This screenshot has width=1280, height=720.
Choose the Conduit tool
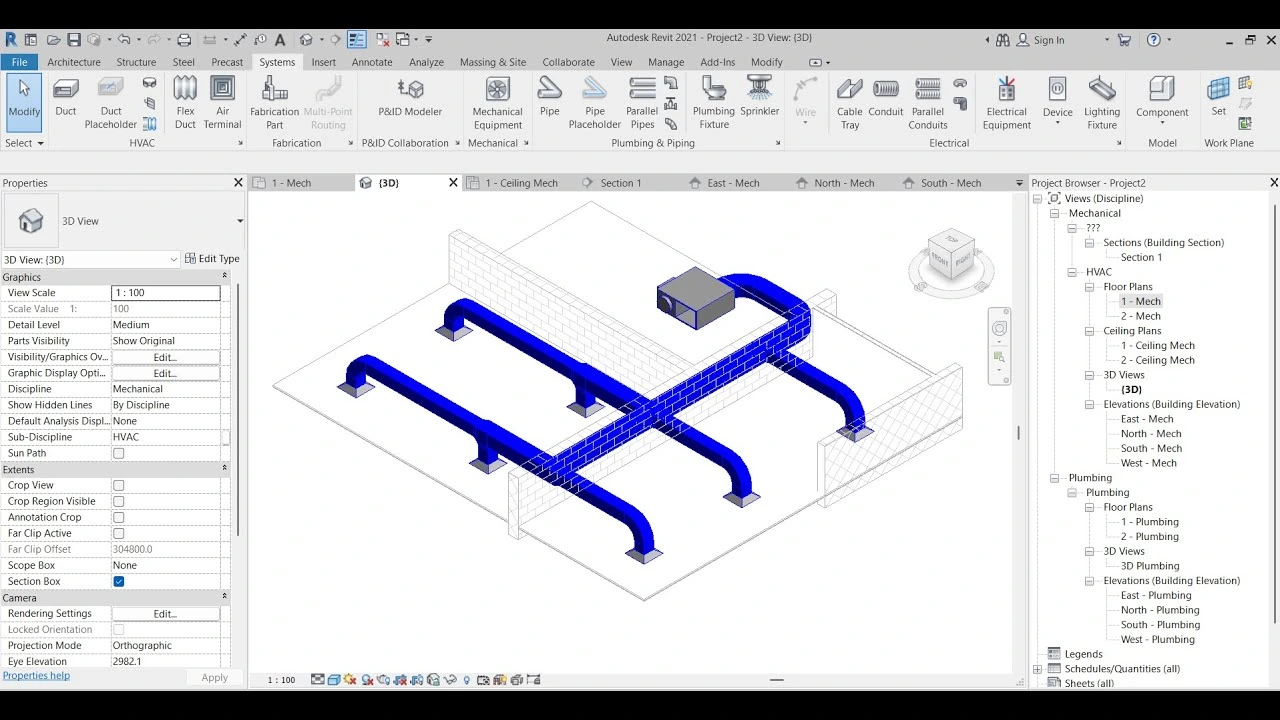886,97
